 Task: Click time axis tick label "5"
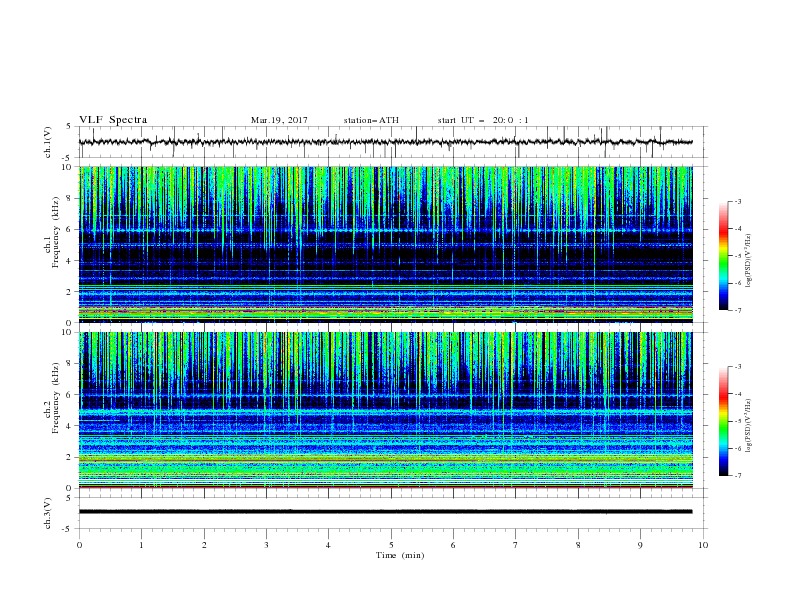click(x=391, y=545)
